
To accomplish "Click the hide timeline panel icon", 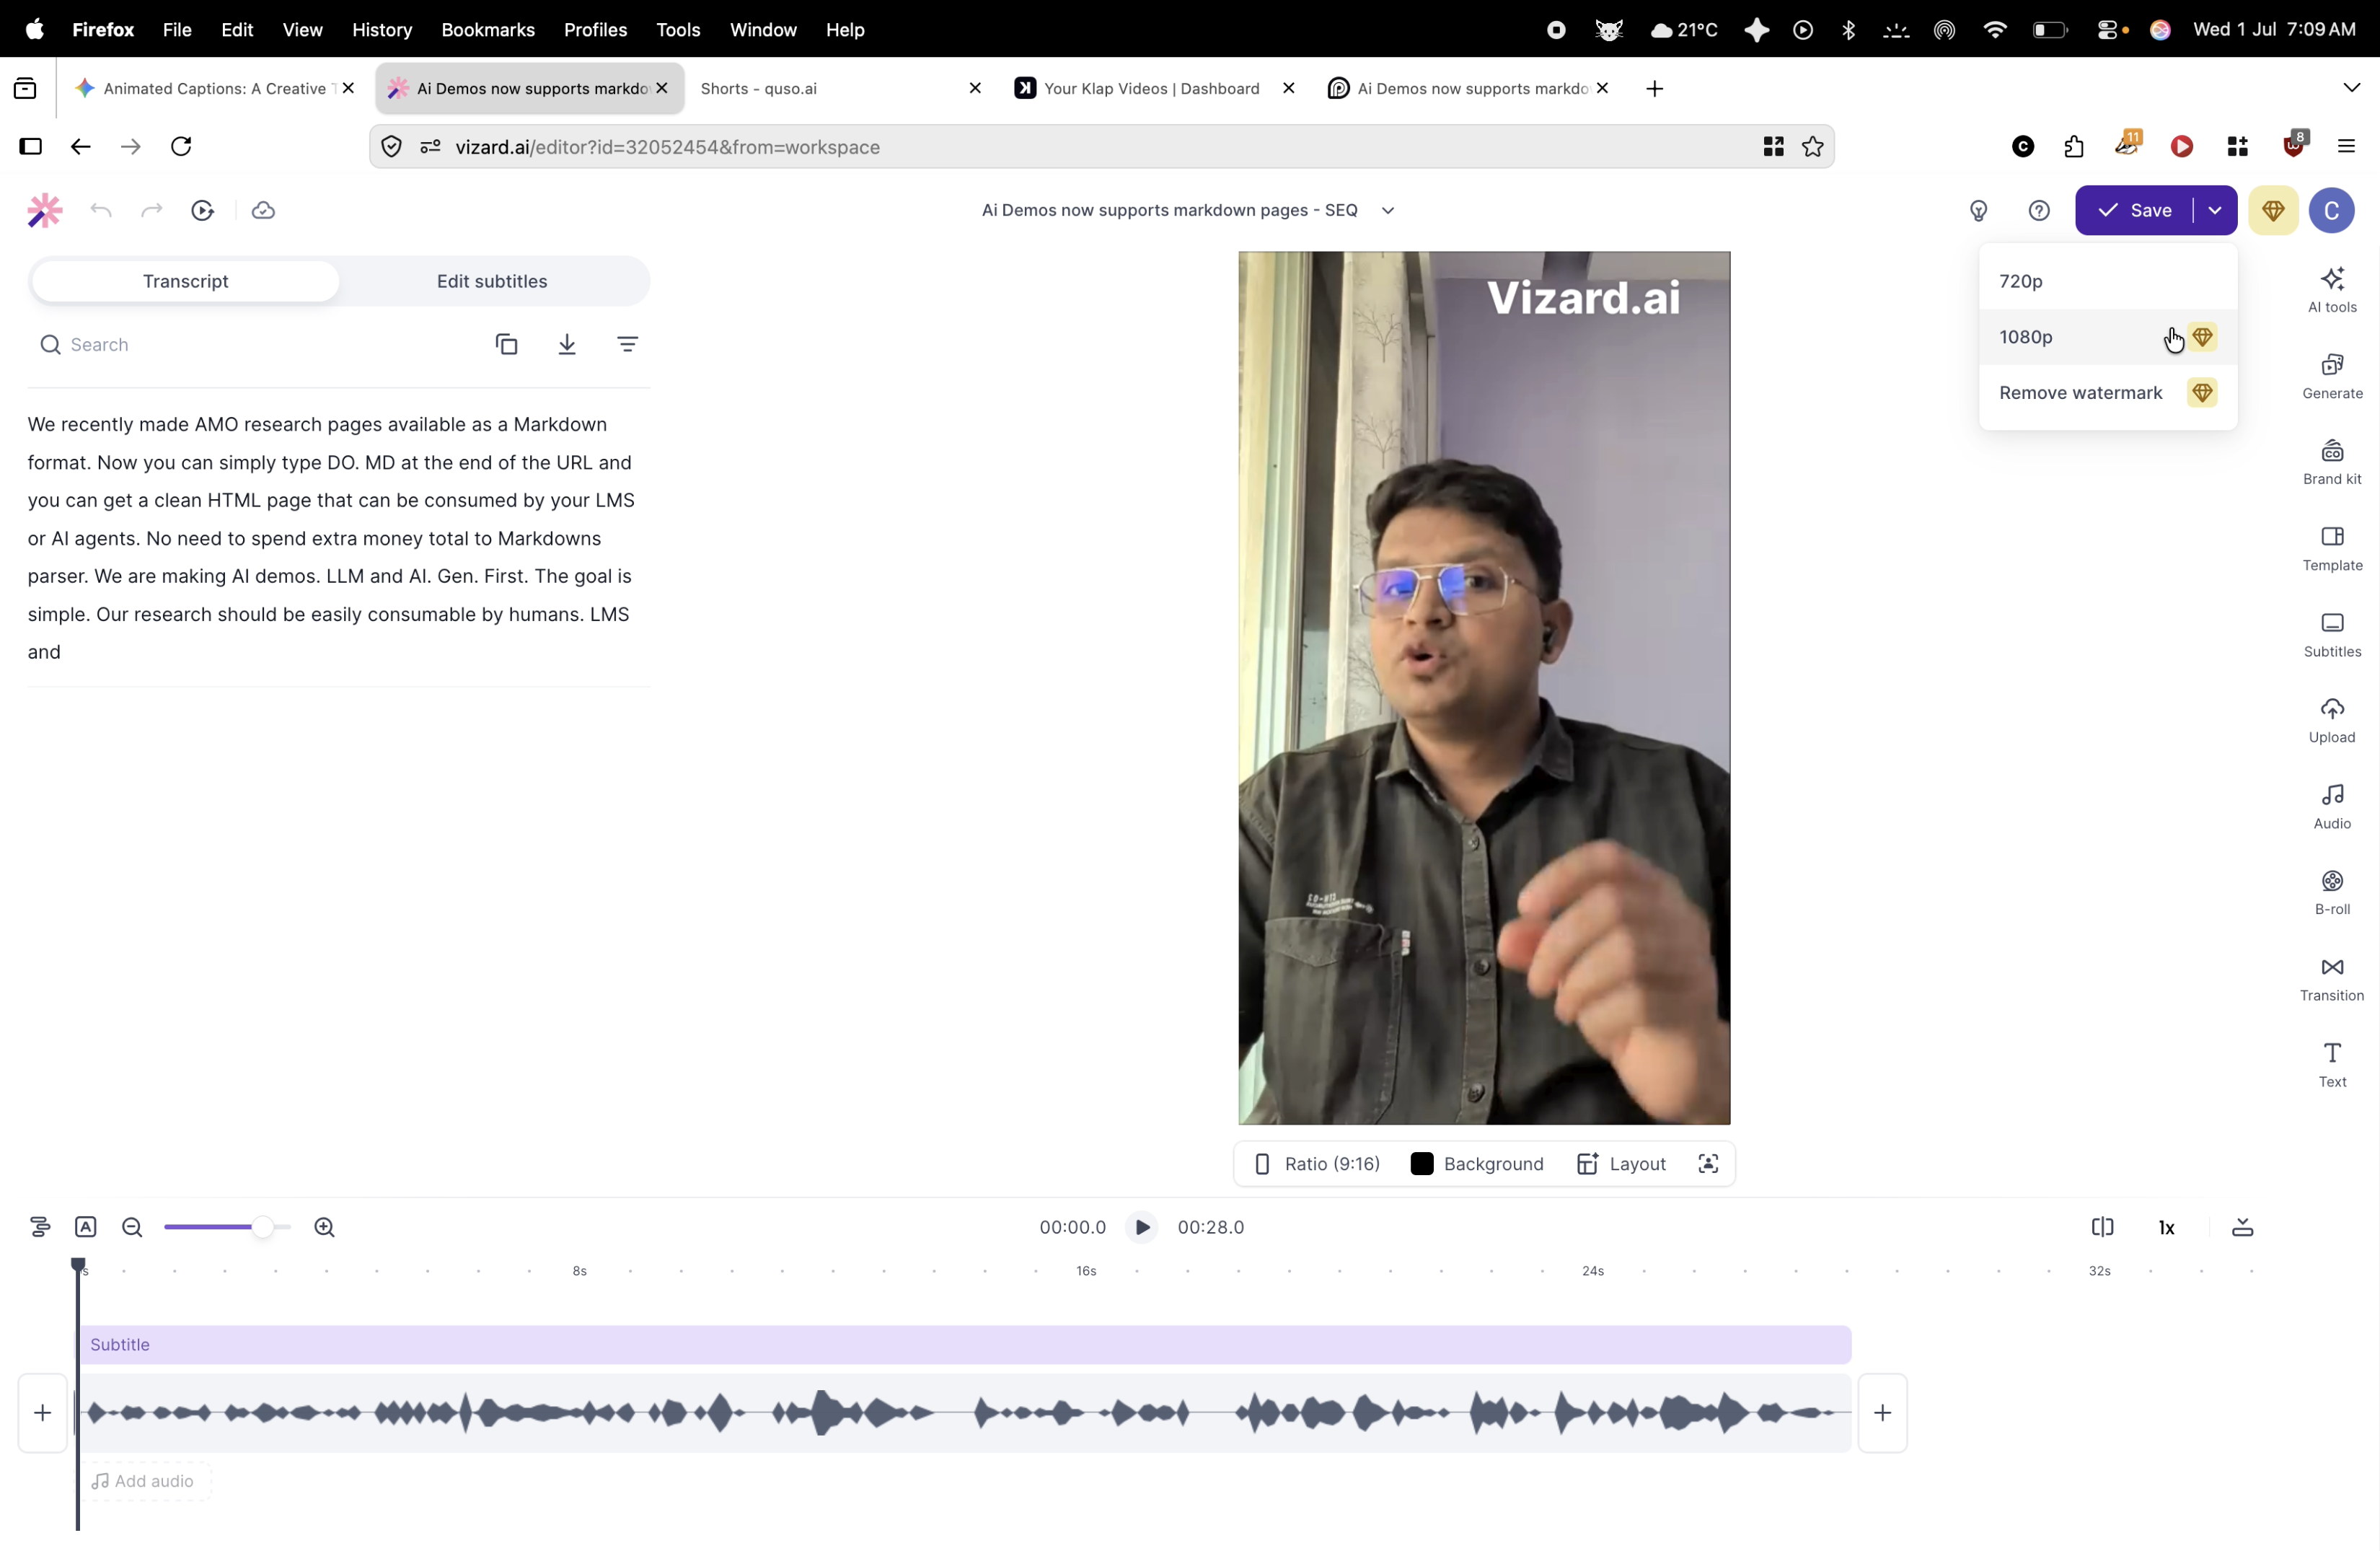I will (x=2242, y=1227).
